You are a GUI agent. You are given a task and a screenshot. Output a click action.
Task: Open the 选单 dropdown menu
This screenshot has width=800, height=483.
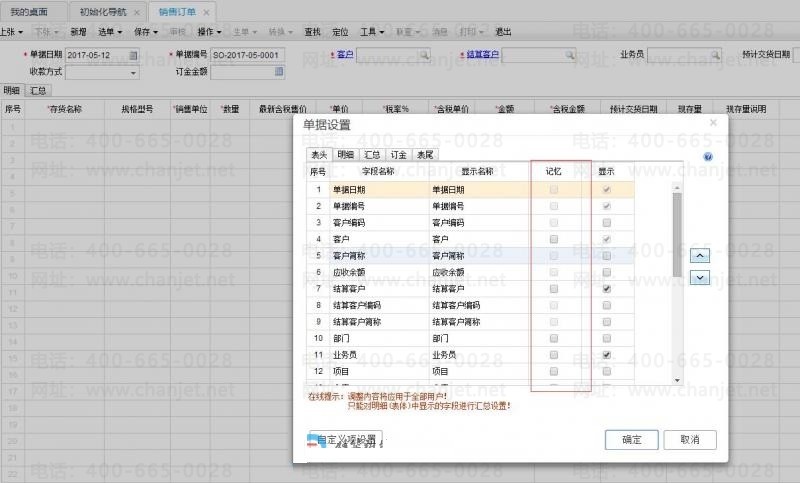click(x=110, y=32)
